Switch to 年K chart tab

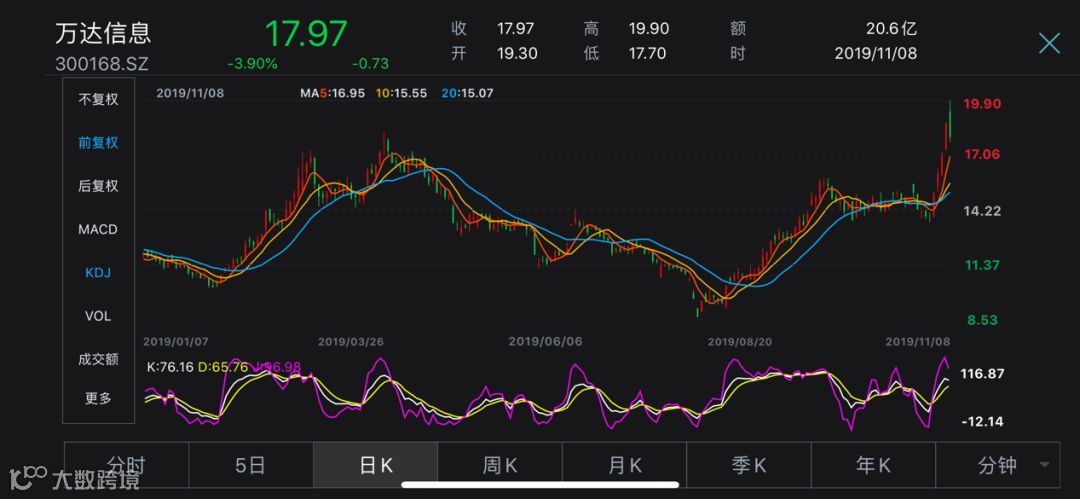pos(873,465)
